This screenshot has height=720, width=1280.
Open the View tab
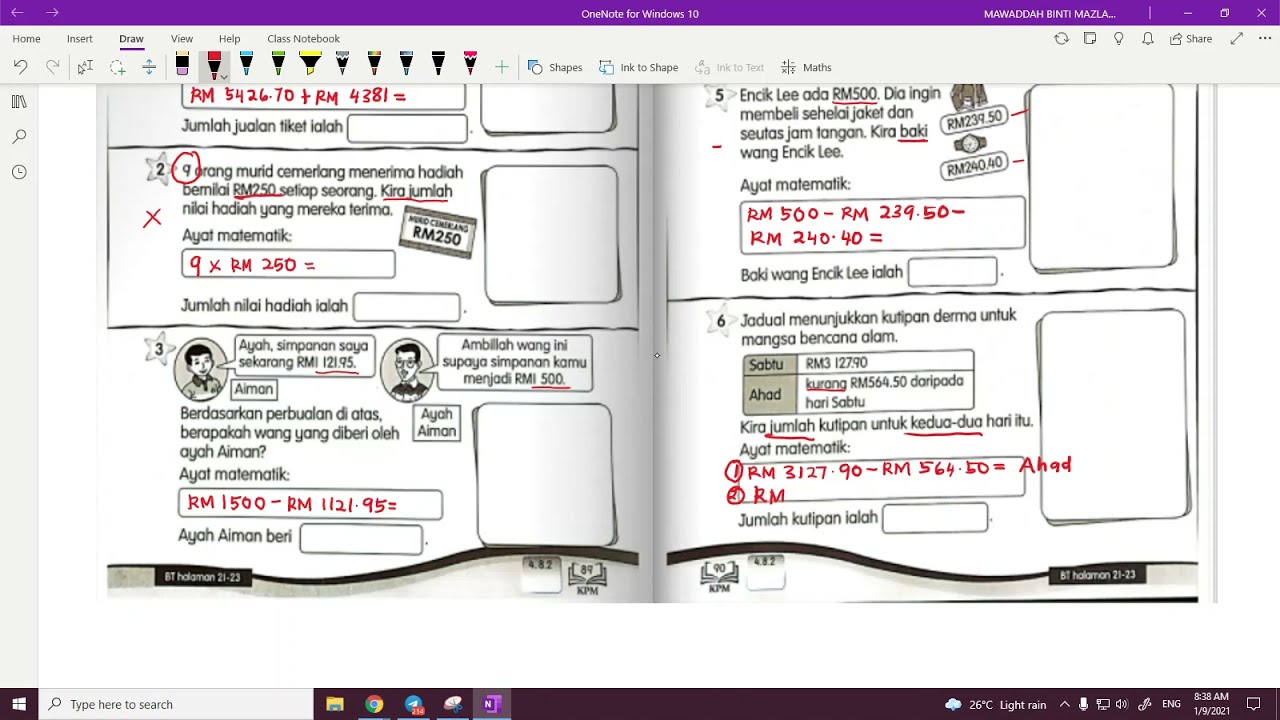(182, 38)
